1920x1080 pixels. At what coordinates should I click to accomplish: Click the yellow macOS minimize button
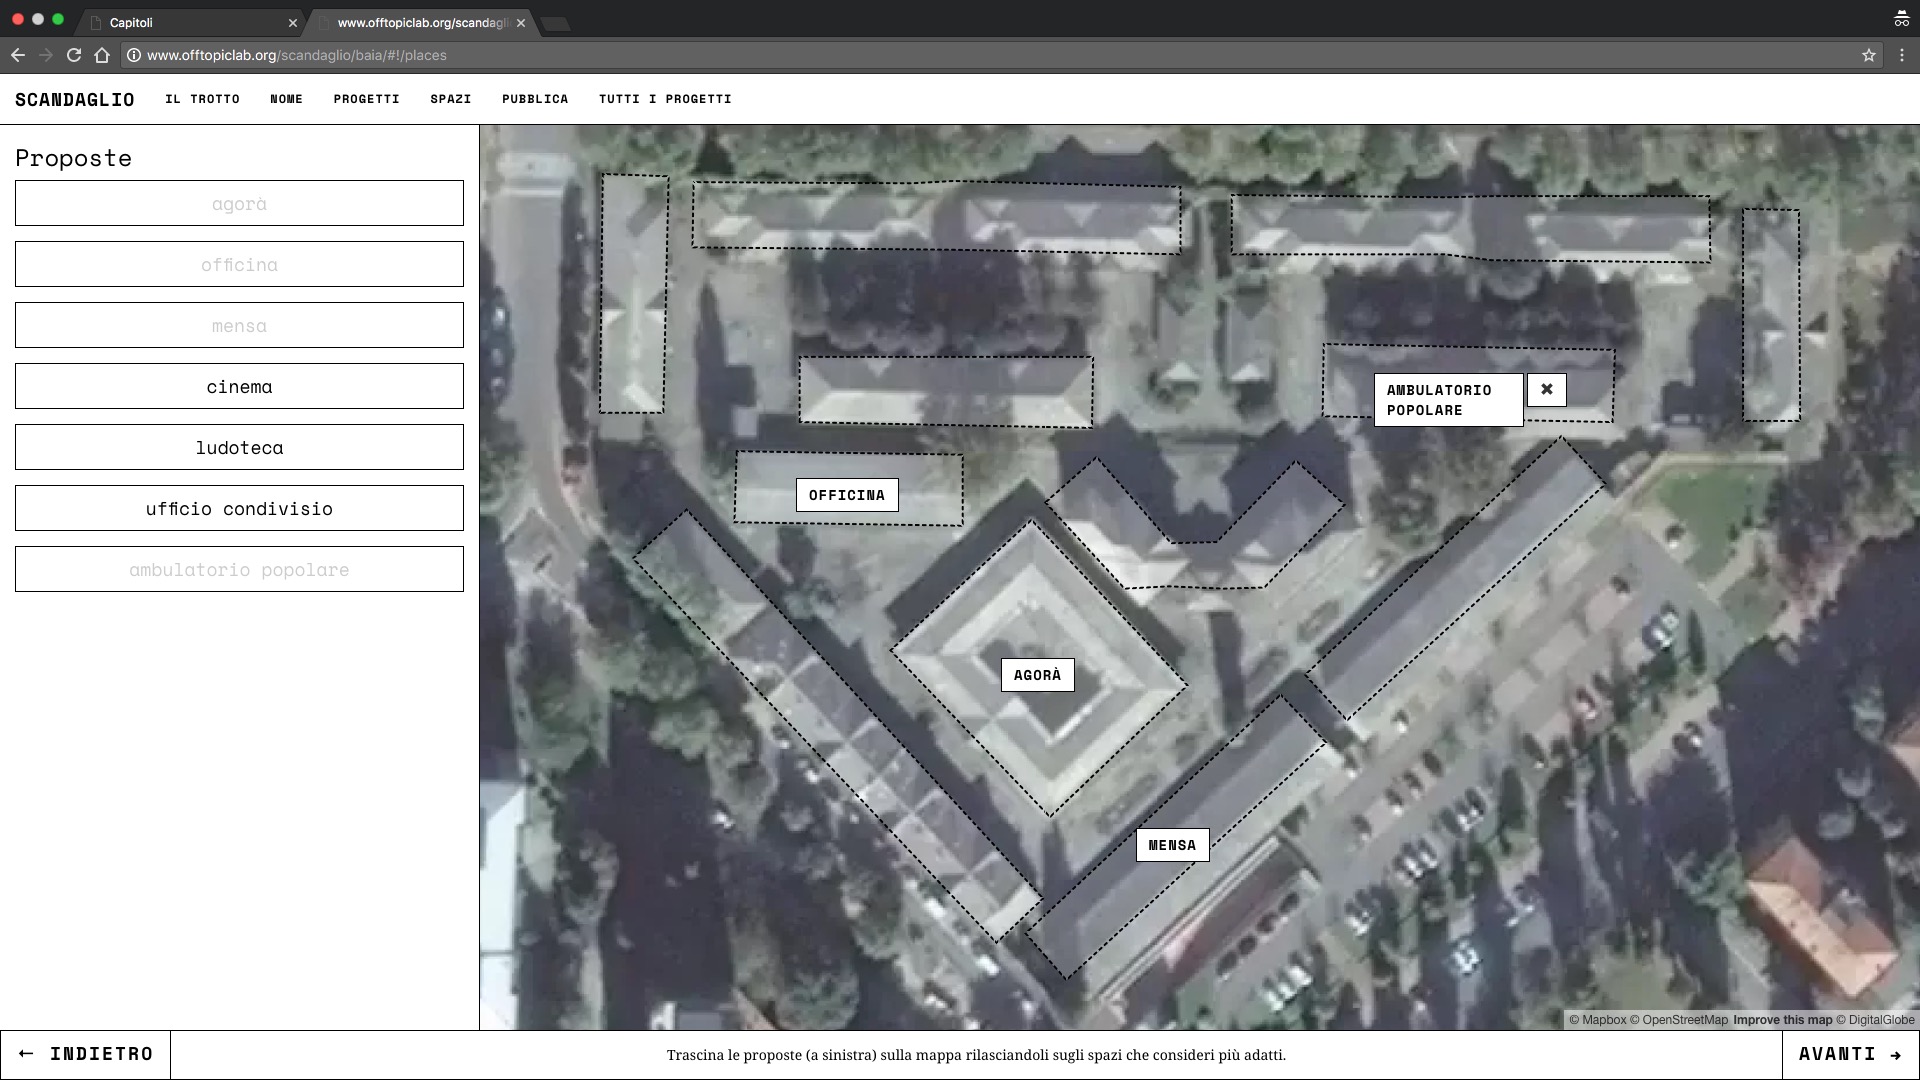(x=38, y=19)
